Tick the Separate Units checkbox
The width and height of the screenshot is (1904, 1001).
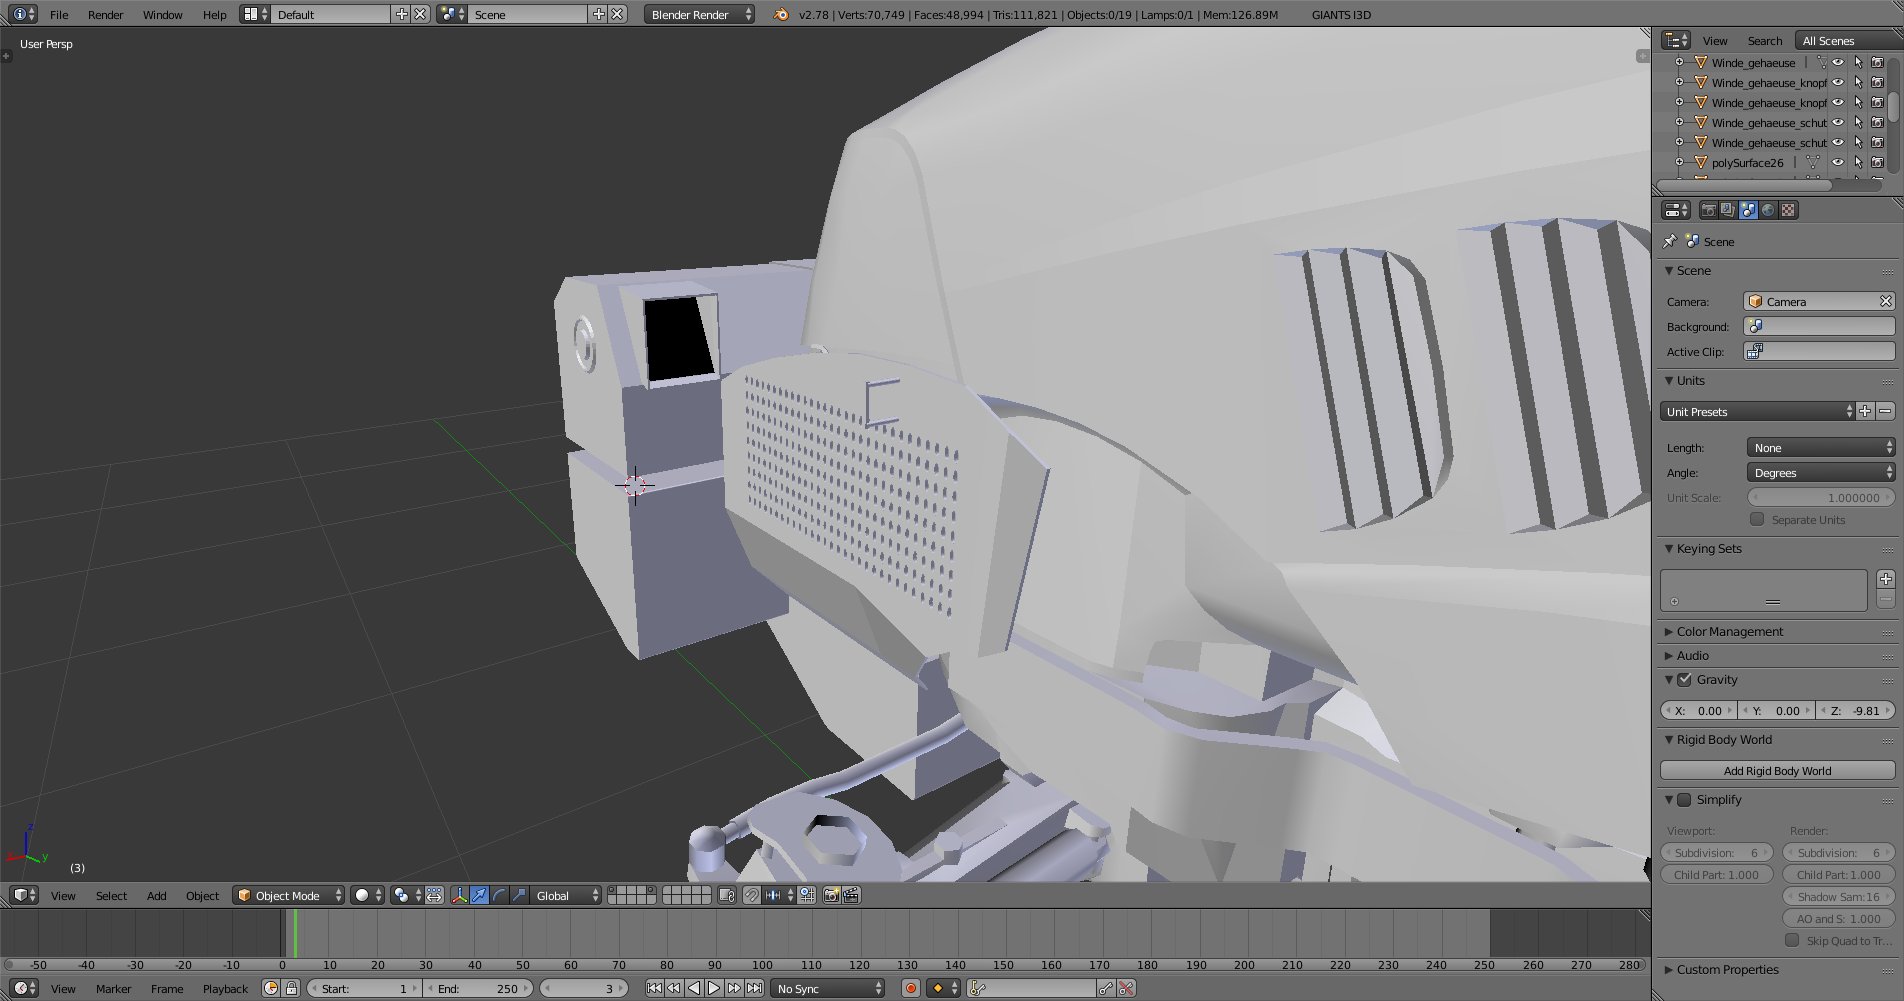coord(1757,520)
